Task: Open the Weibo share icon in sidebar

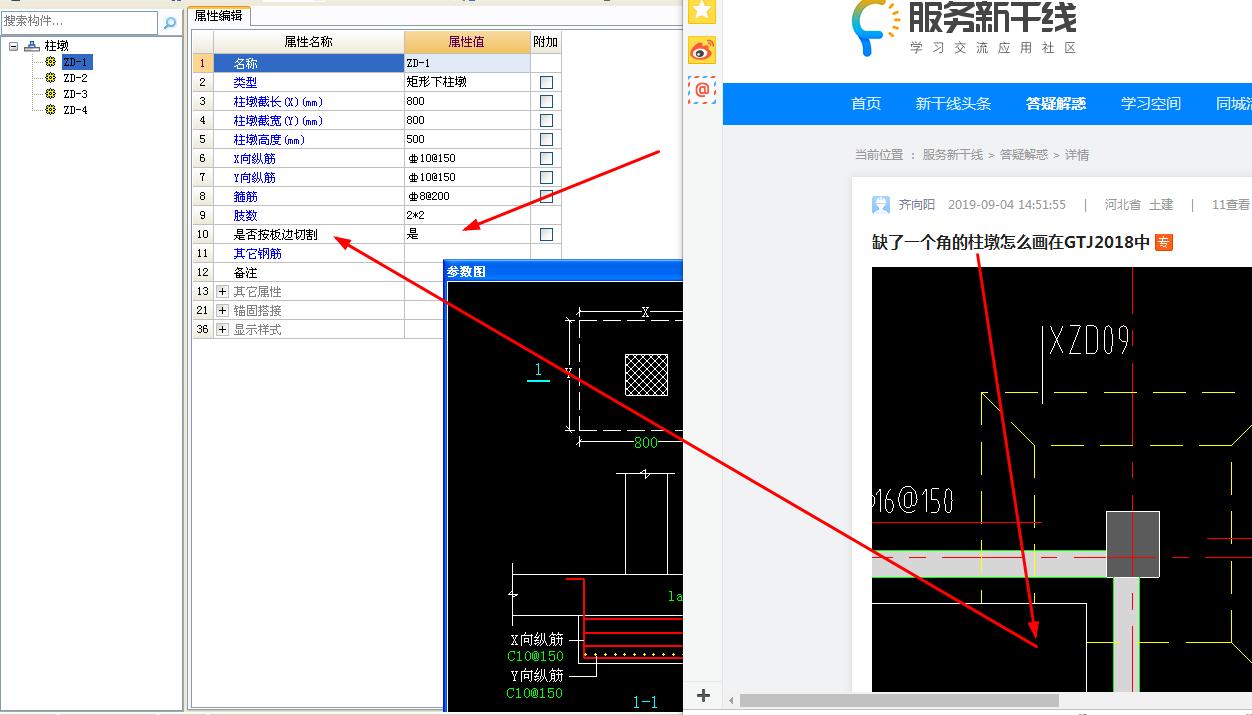Action: pos(702,50)
